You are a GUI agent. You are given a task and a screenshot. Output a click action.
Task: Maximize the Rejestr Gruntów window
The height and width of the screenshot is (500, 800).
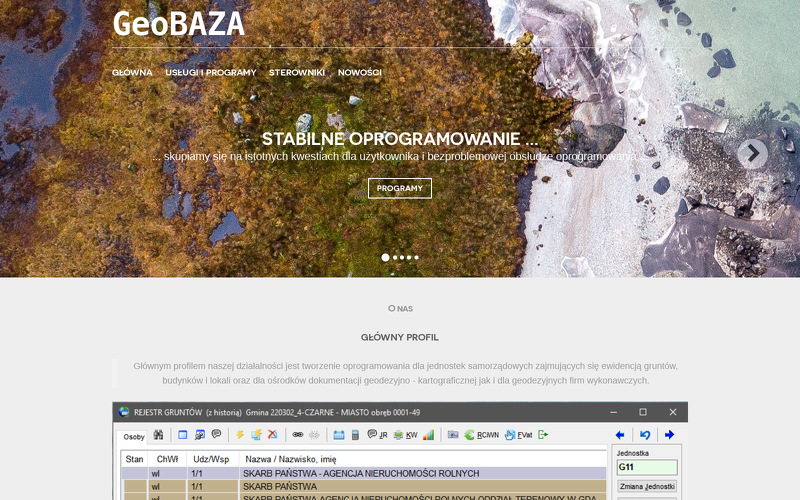point(643,412)
